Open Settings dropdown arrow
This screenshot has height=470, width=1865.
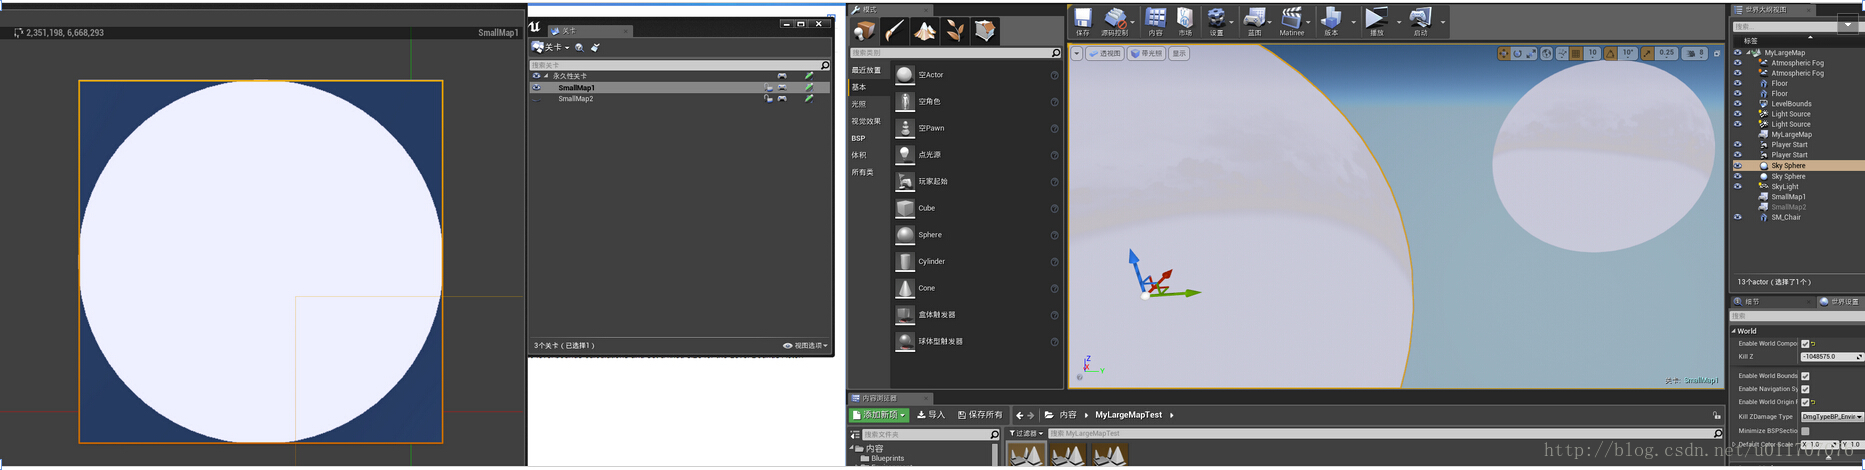[x=1232, y=21]
